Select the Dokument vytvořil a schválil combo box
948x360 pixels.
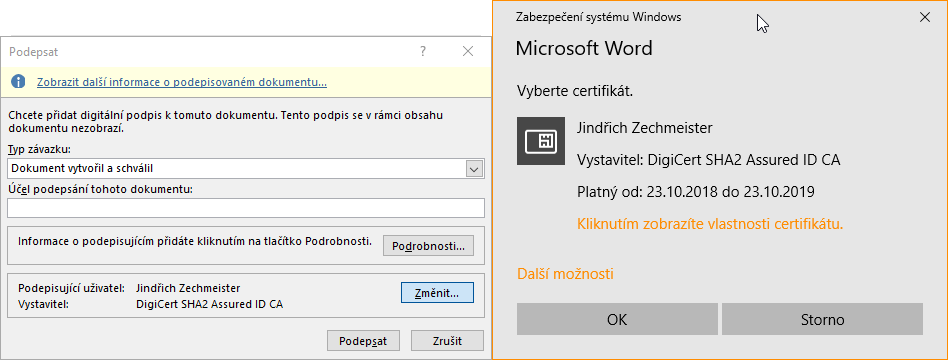click(x=246, y=169)
